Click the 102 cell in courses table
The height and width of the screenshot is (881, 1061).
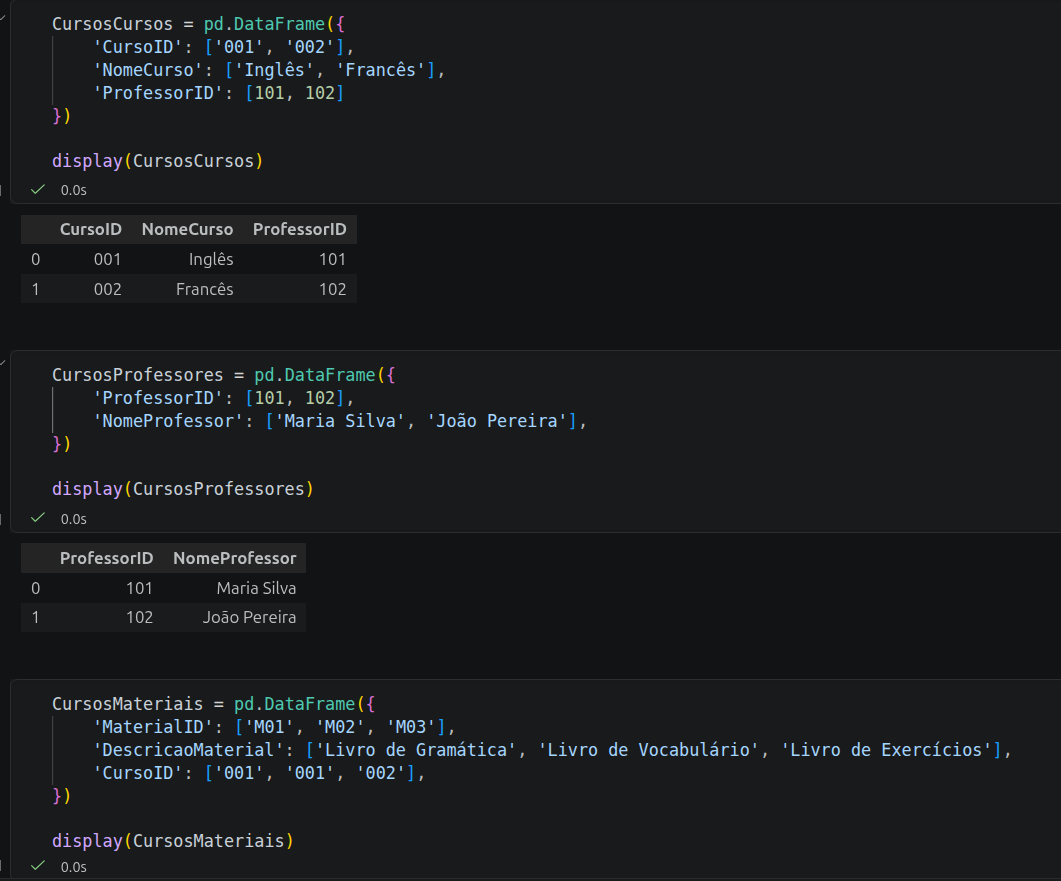click(x=332, y=290)
